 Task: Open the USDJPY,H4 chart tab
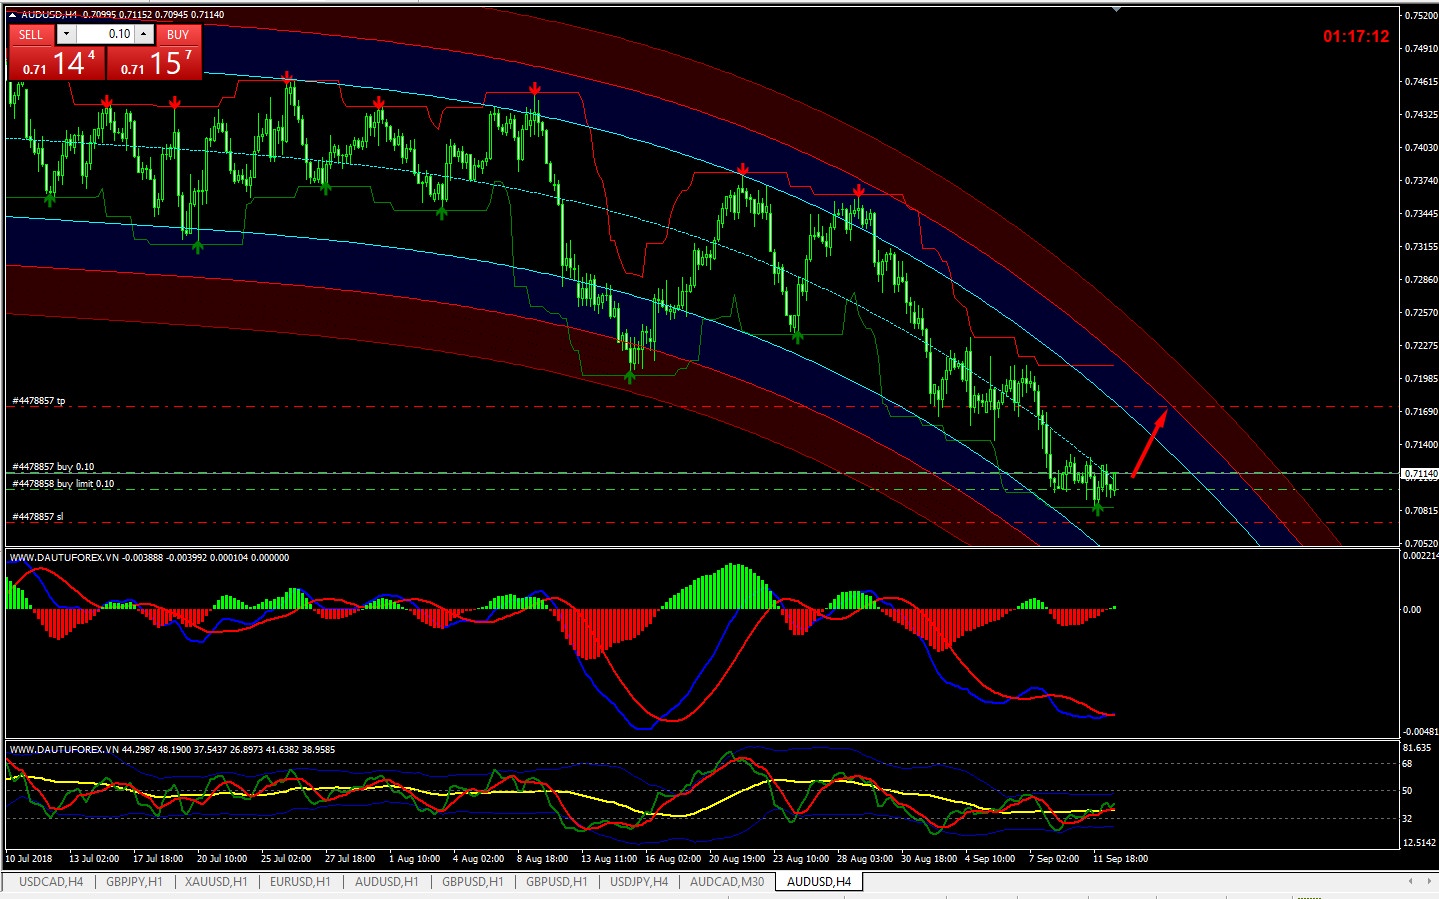tap(639, 882)
